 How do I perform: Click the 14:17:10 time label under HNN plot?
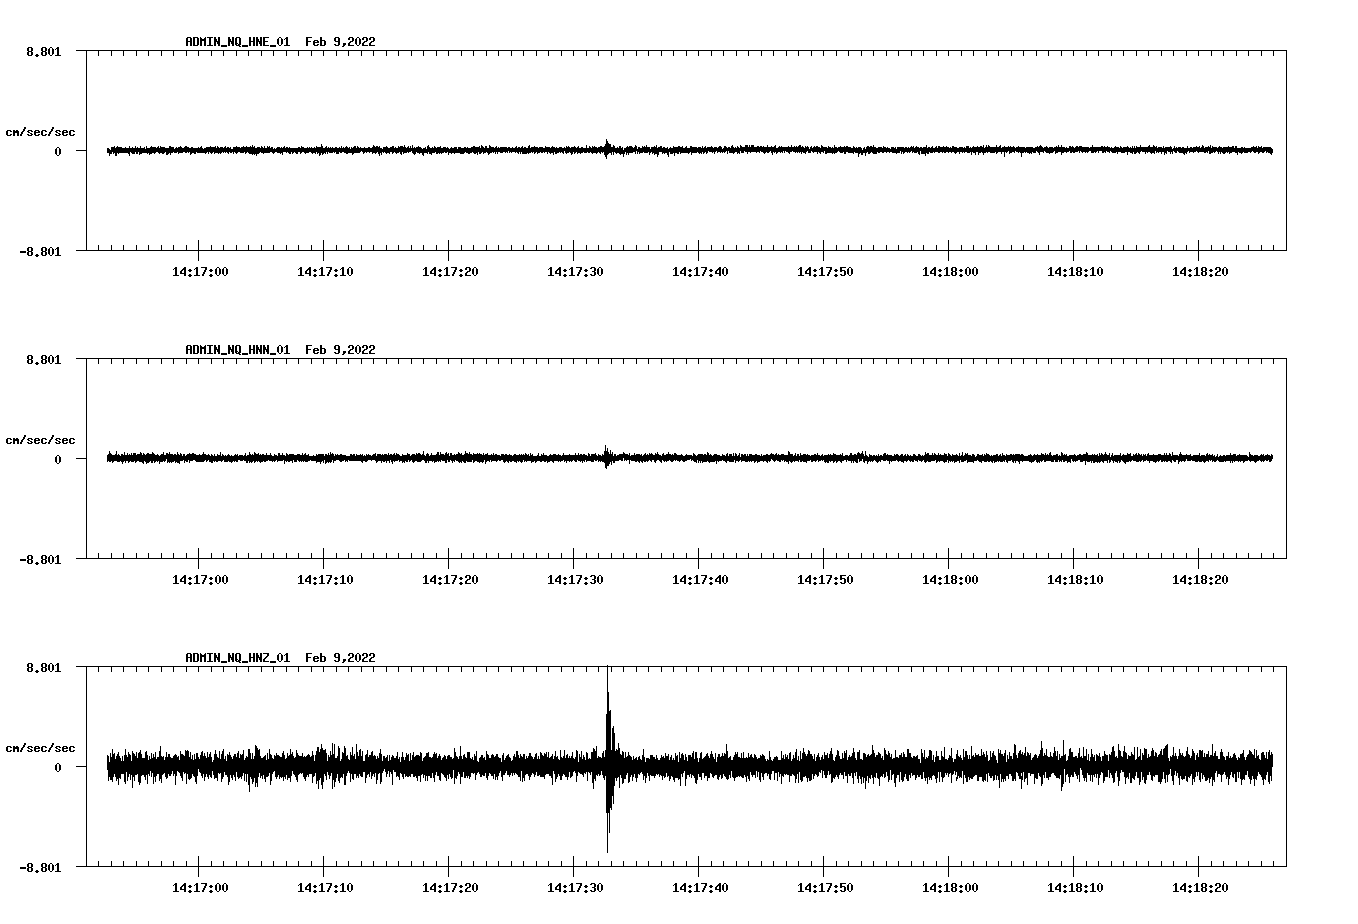[x=325, y=579]
